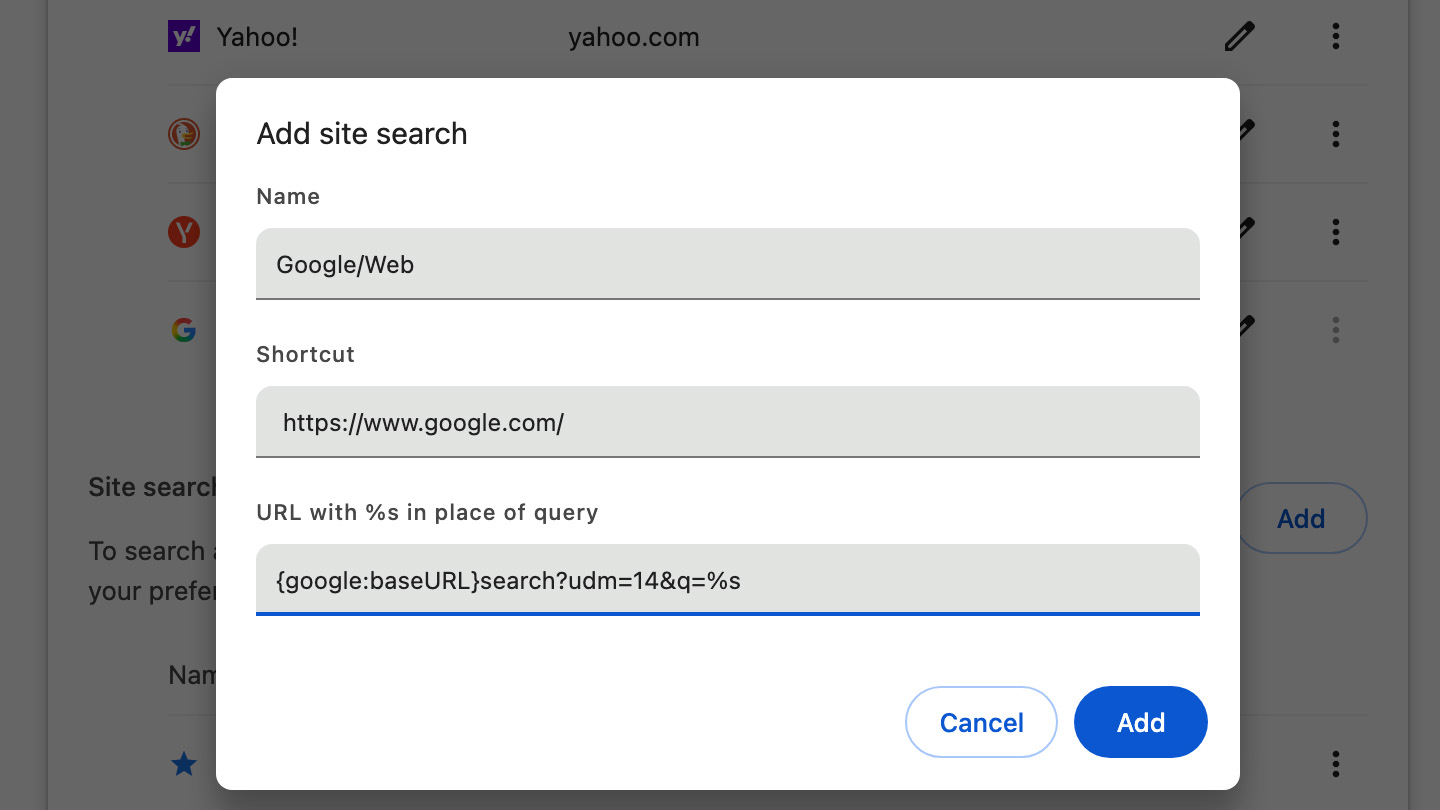
Task: Edit the Yahoo! search engine entry
Action: (1239, 38)
